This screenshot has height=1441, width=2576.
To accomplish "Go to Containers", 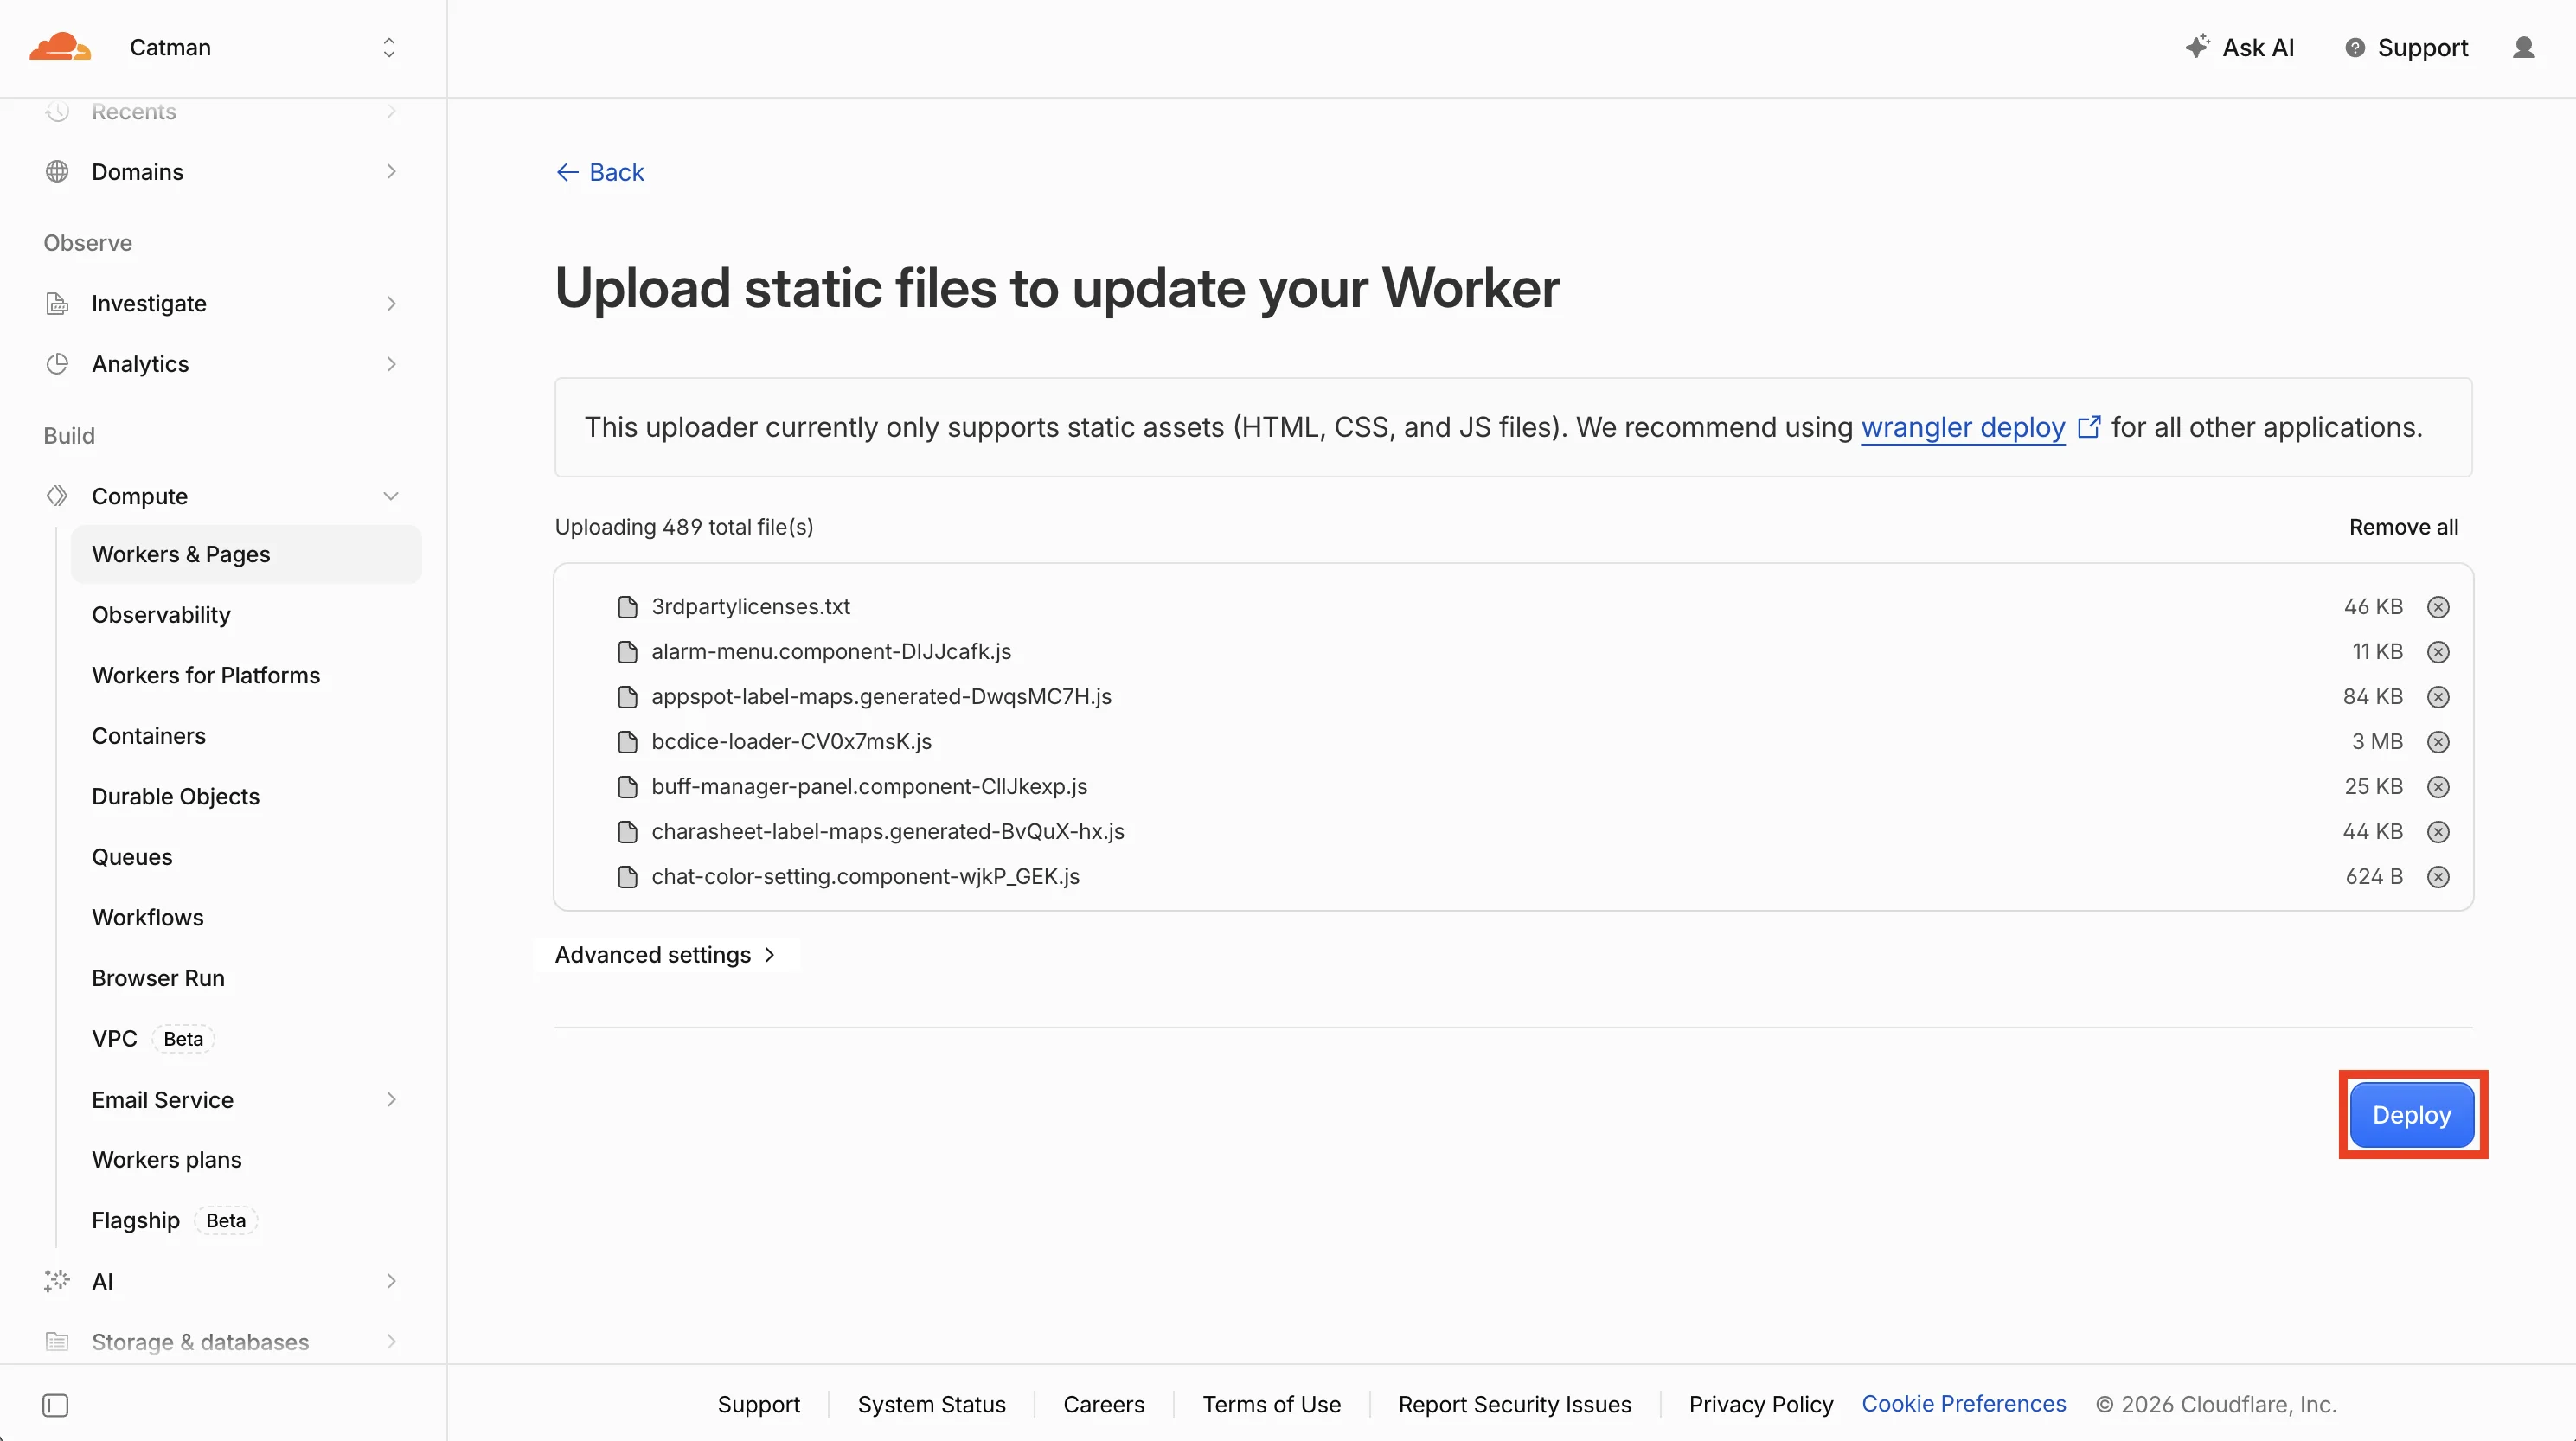I will click(149, 736).
